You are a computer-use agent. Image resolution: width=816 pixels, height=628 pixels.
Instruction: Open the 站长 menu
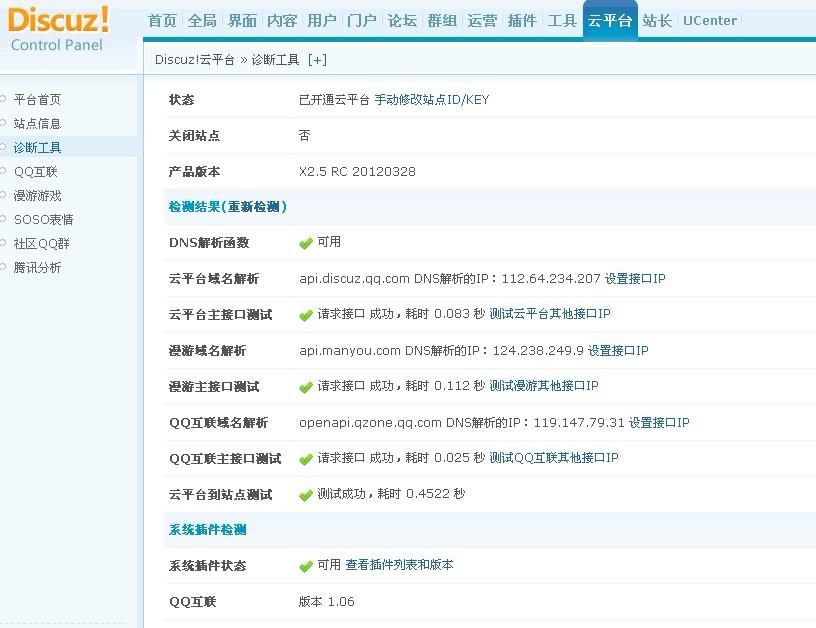click(657, 21)
